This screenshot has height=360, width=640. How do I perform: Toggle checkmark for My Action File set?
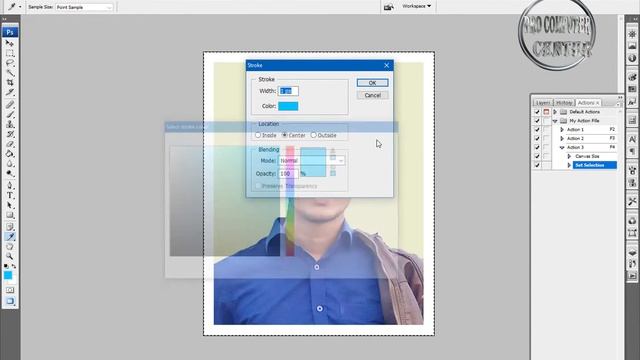(x=537, y=120)
